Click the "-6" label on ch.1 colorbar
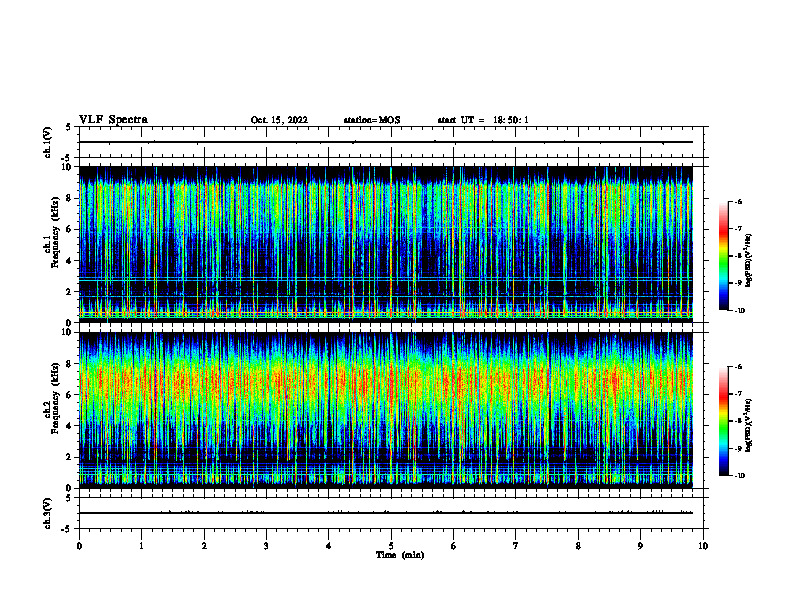The image size is (792, 612). [x=738, y=202]
